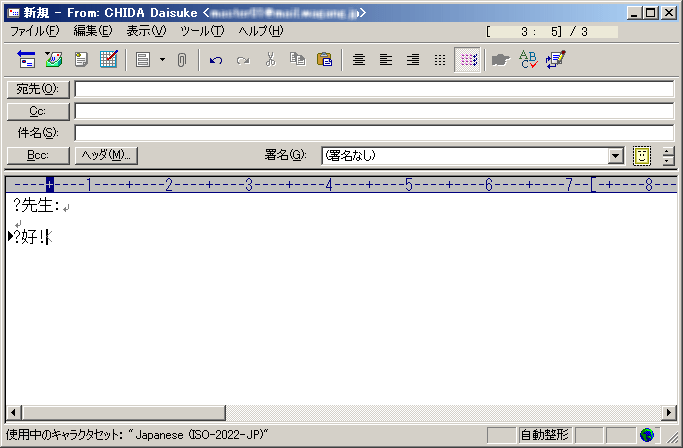Viewport: 683px width, 448px height.
Task: Open the ヘルプ(H) menu
Action: 260,31
